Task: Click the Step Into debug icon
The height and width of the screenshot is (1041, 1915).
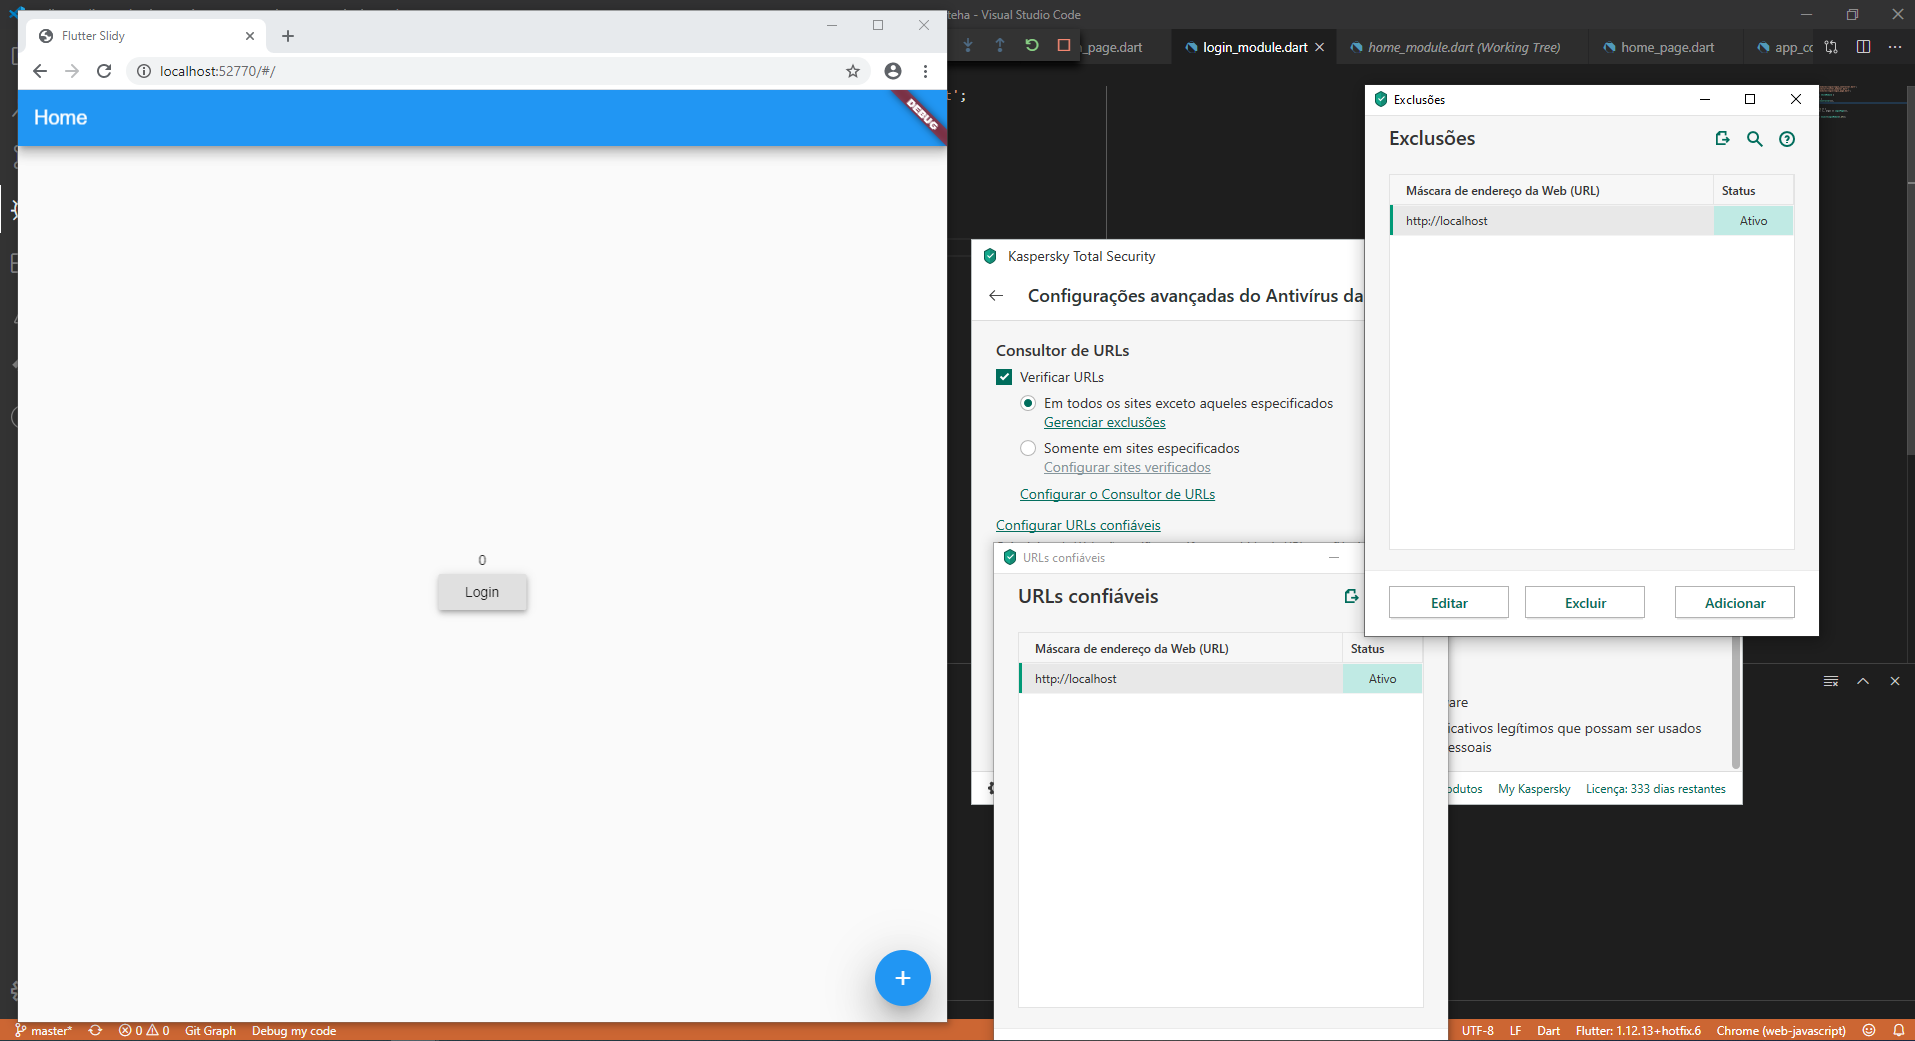Action: click(967, 45)
